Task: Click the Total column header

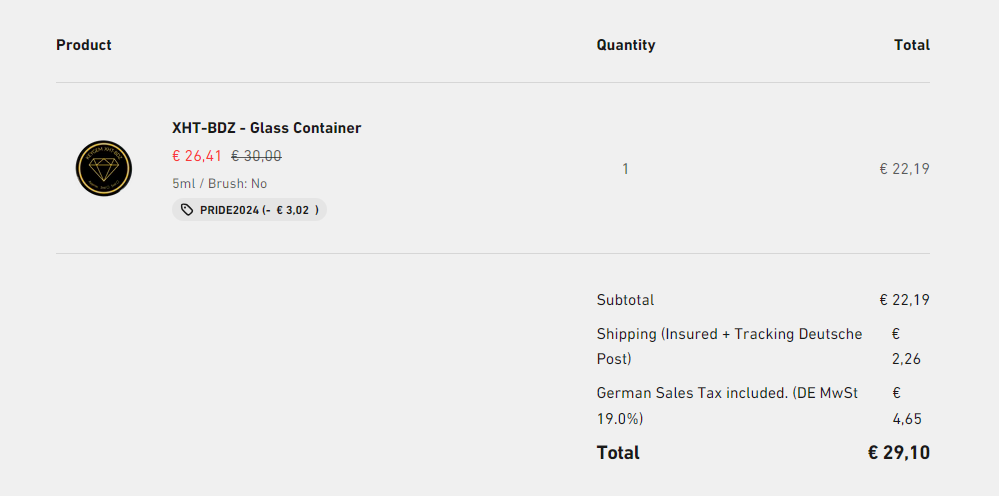Action: pyautogui.click(x=912, y=45)
